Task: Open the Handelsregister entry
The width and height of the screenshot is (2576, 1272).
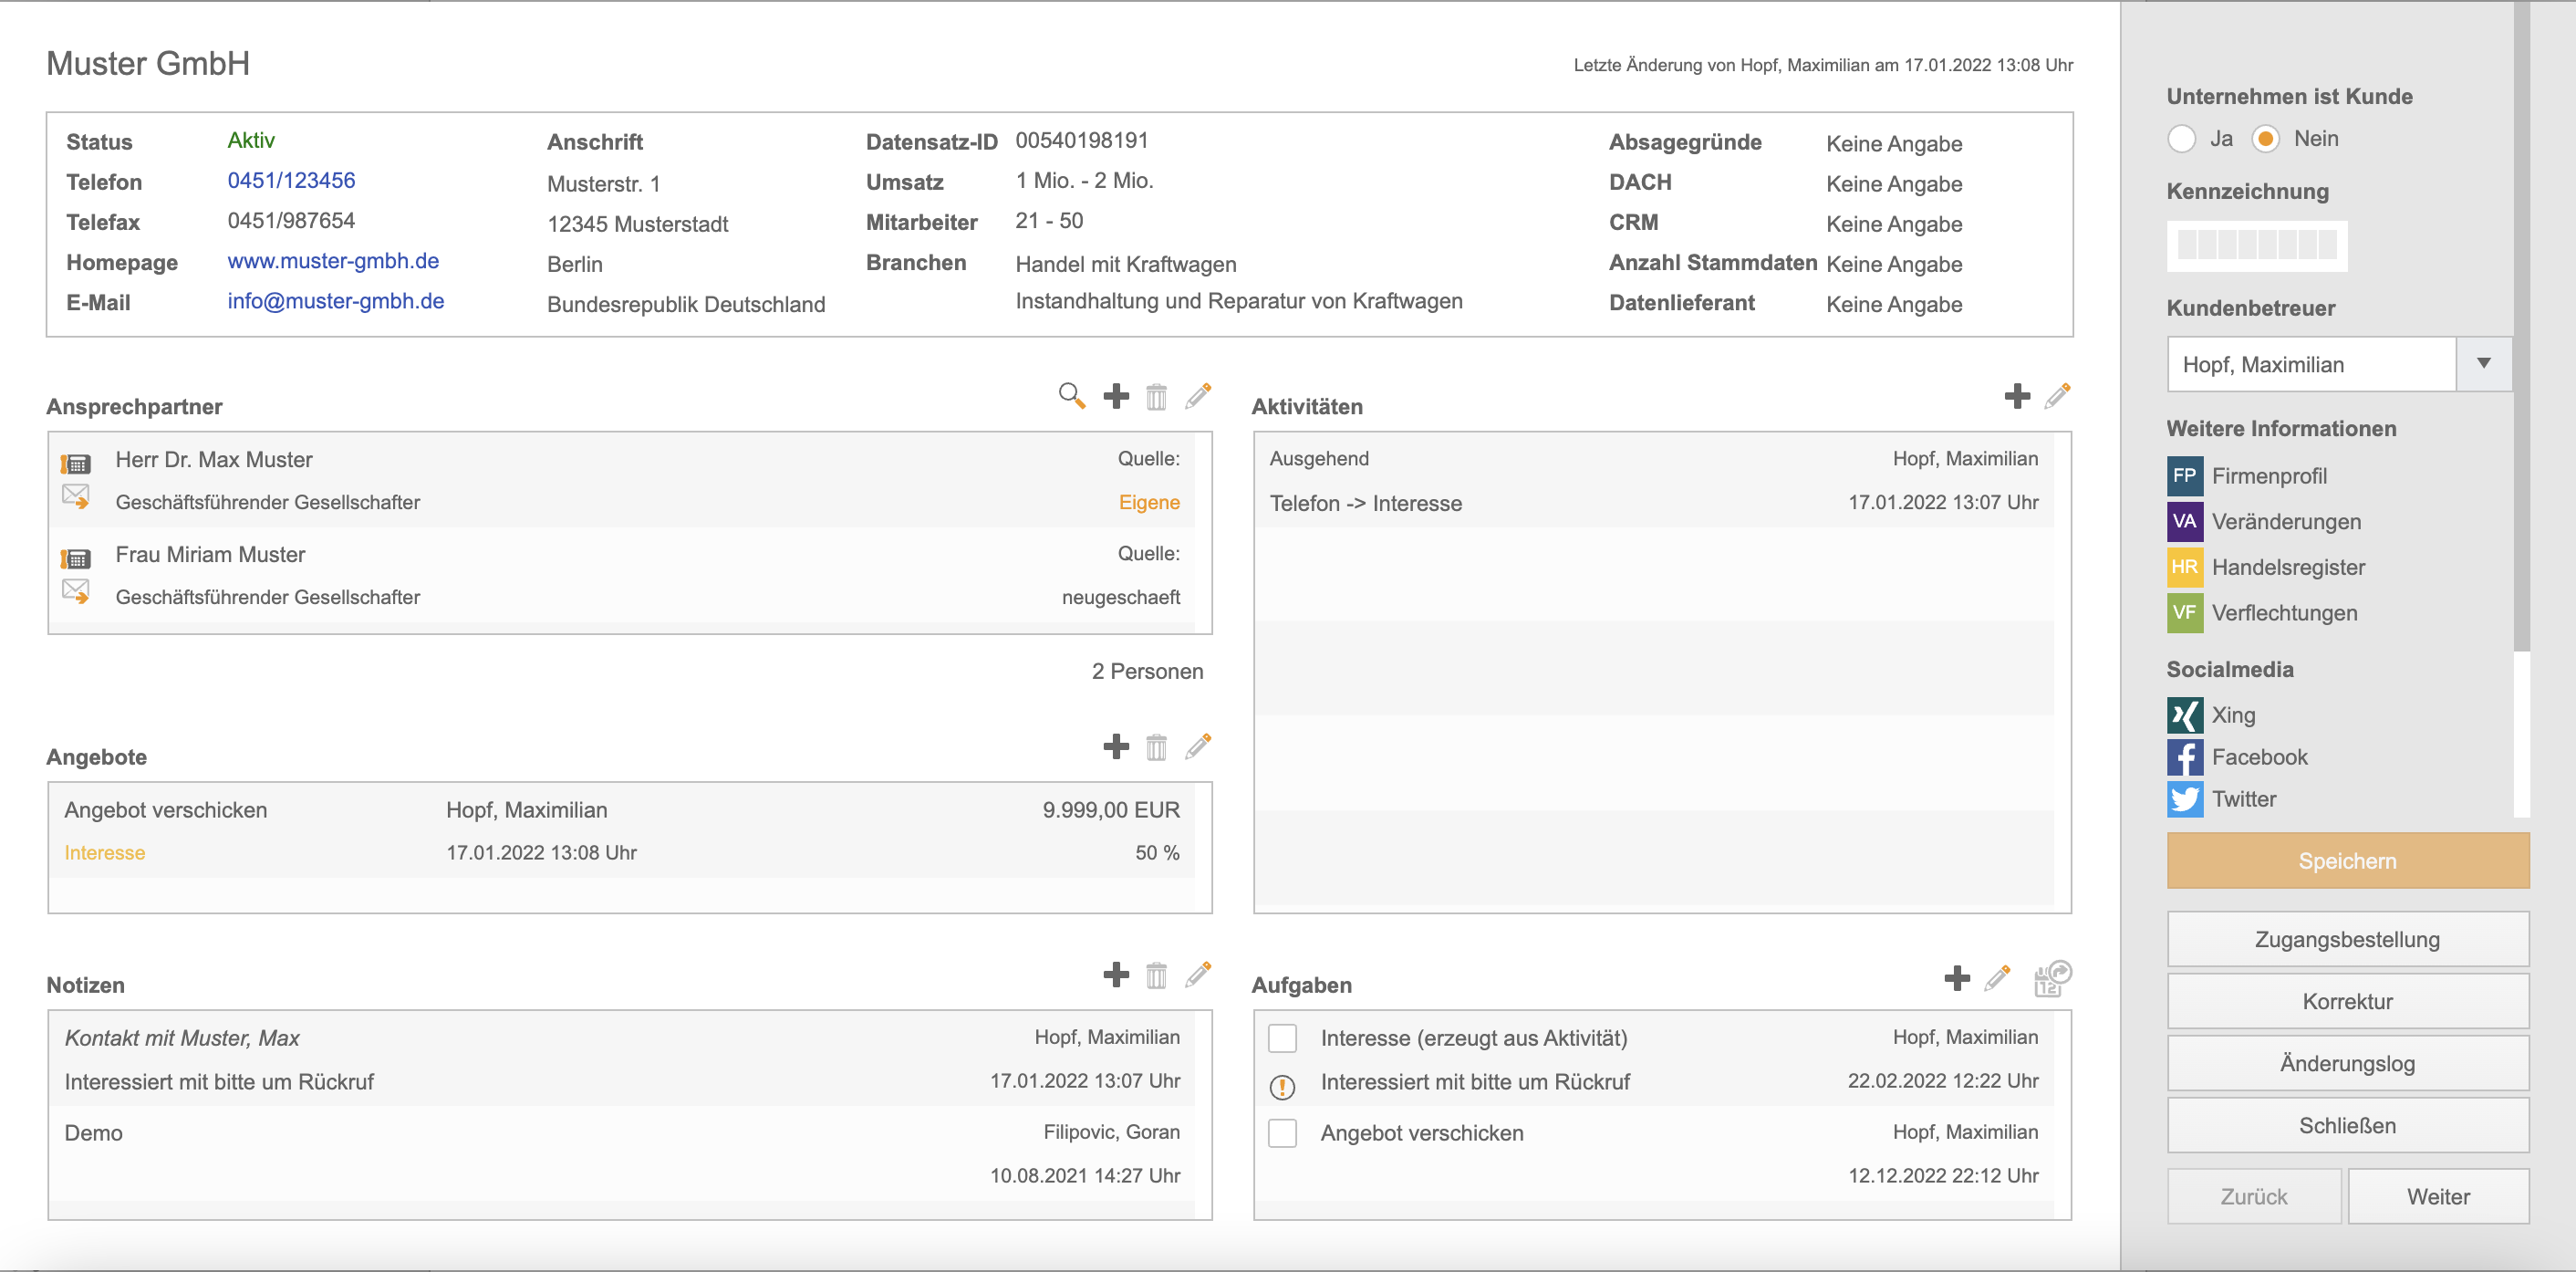Action: click(2287, 567)
